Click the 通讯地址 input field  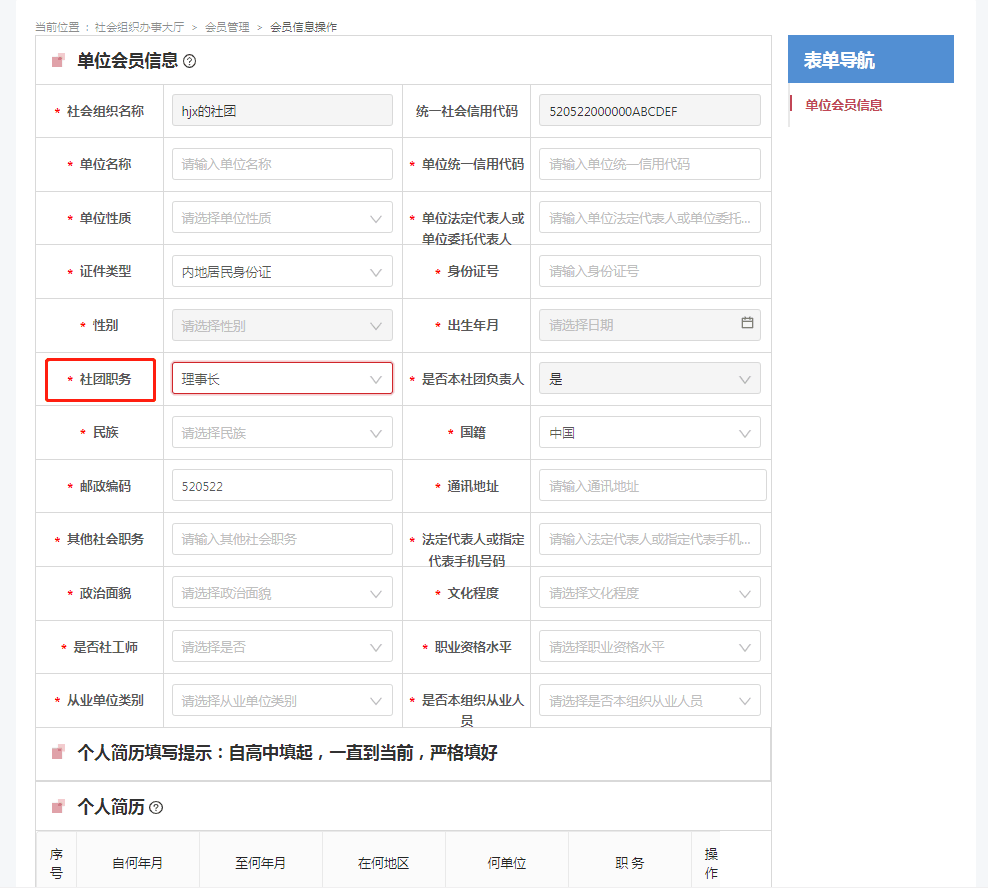652,486
